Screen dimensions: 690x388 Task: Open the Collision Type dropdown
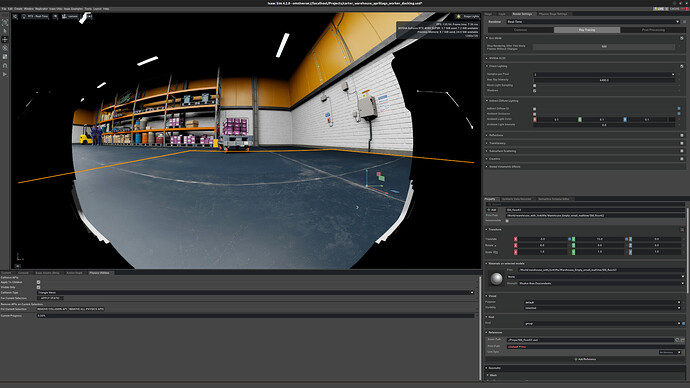click(255, 293)
